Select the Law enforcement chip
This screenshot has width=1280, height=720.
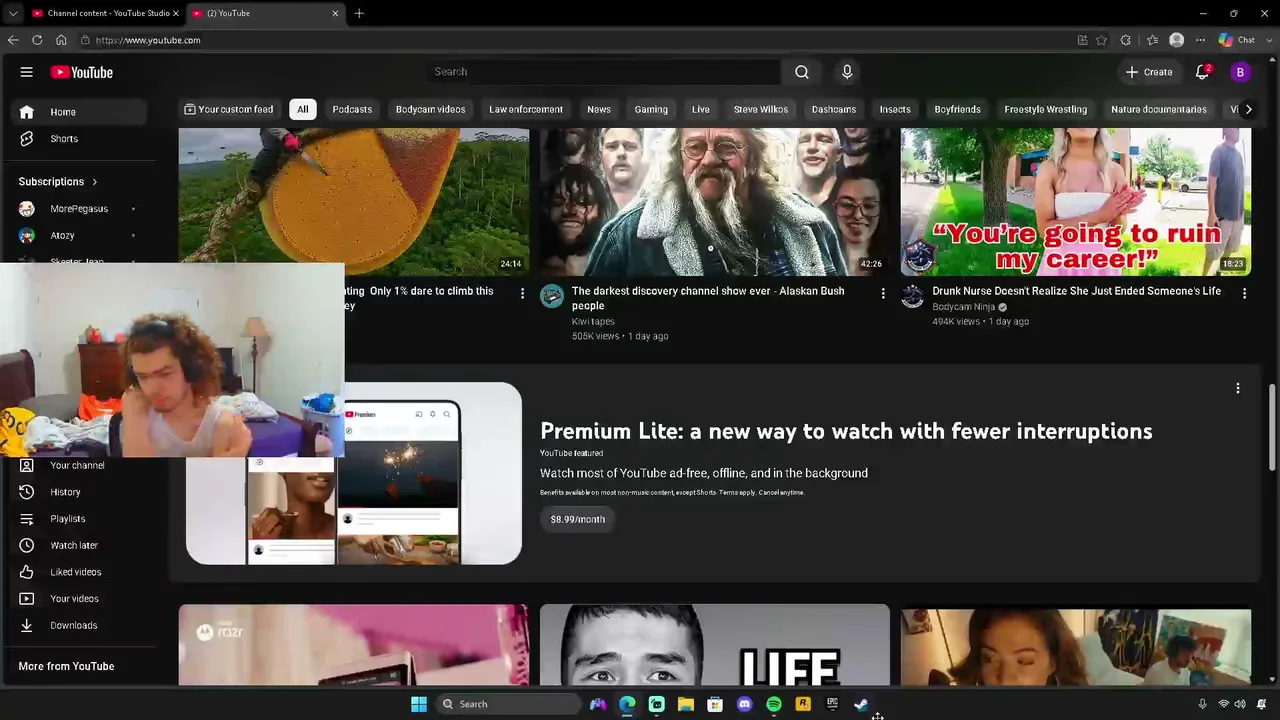pos(526,109)
